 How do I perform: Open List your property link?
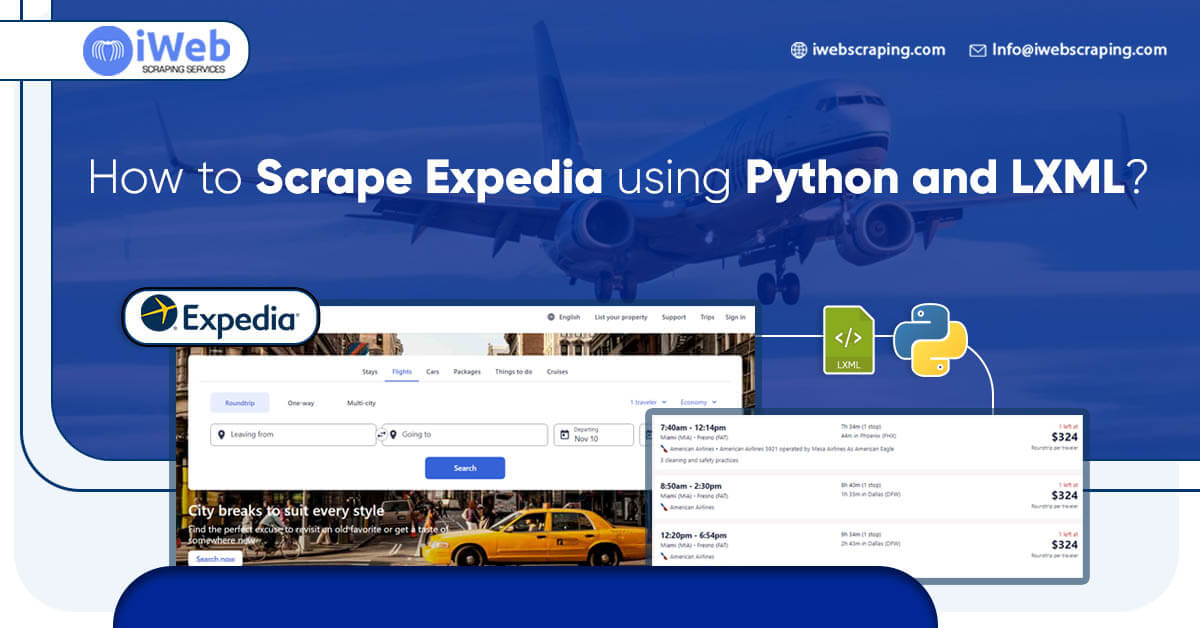(x=621, y=317)
